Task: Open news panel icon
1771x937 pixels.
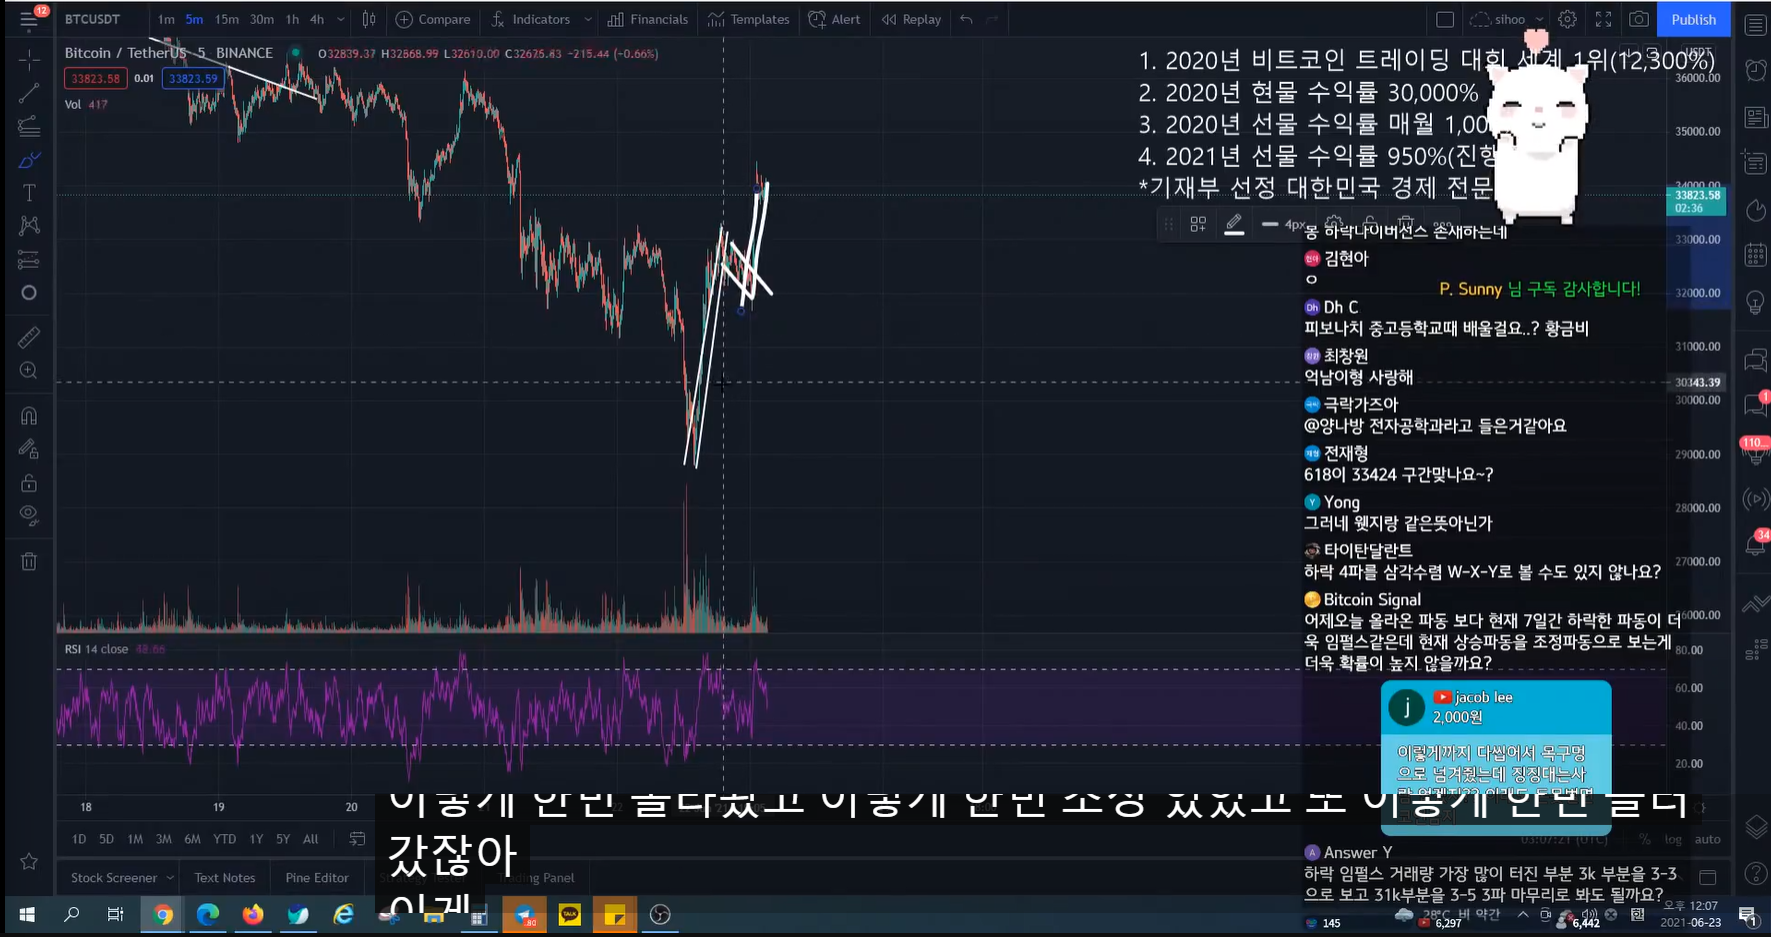Action: point(1755,117)
